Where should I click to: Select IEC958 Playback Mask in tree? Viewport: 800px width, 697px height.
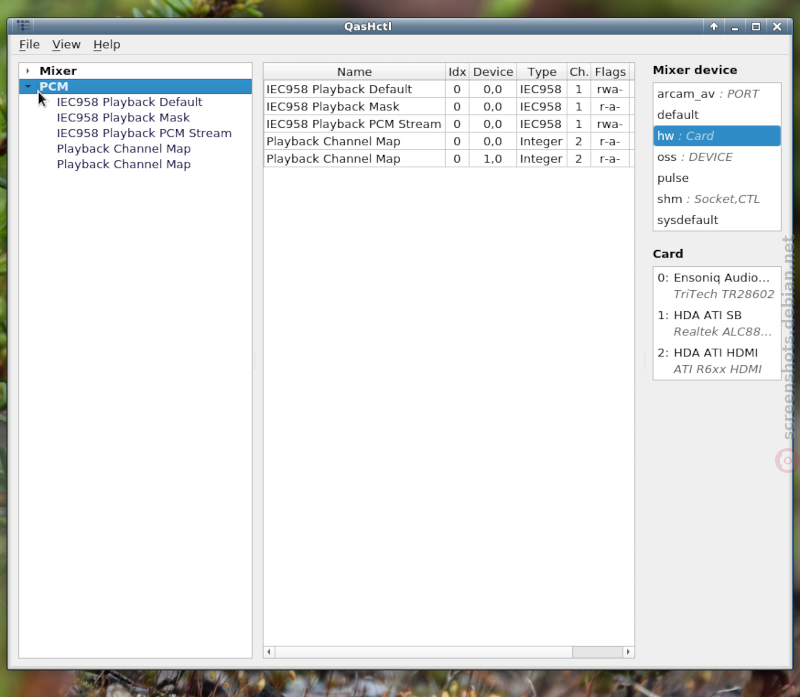click(x=123, y=117)
